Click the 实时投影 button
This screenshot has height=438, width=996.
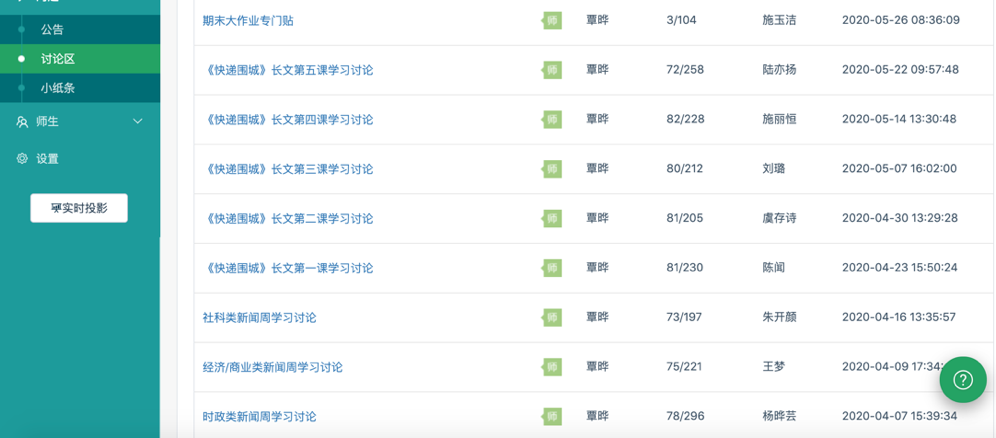(79, 208)
